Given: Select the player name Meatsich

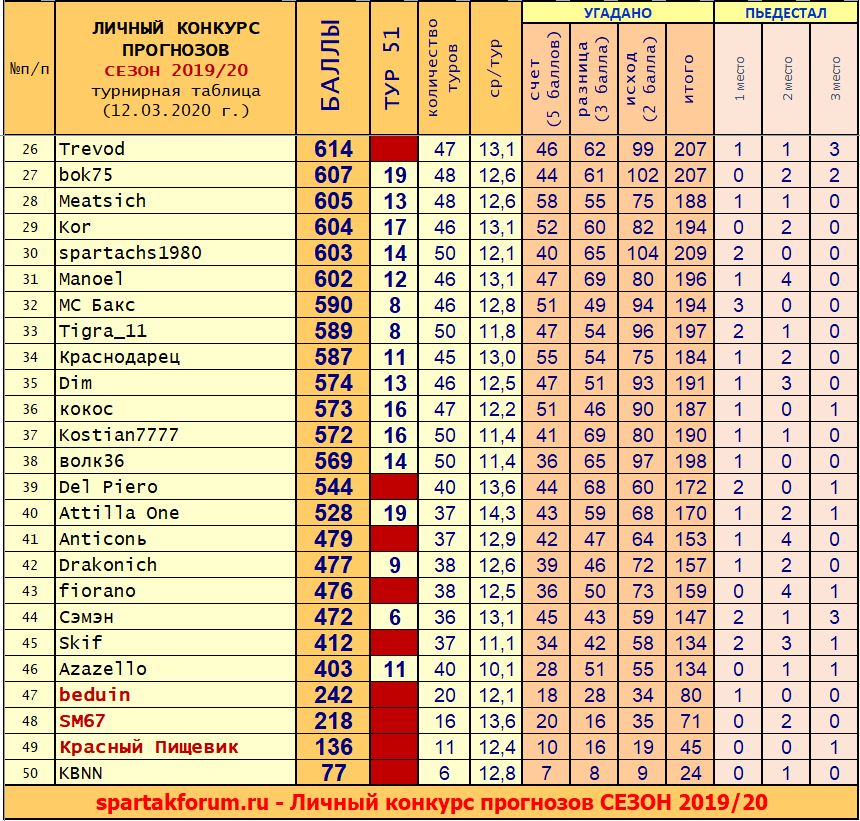Looking at the screenshot, I should (103, 201).
